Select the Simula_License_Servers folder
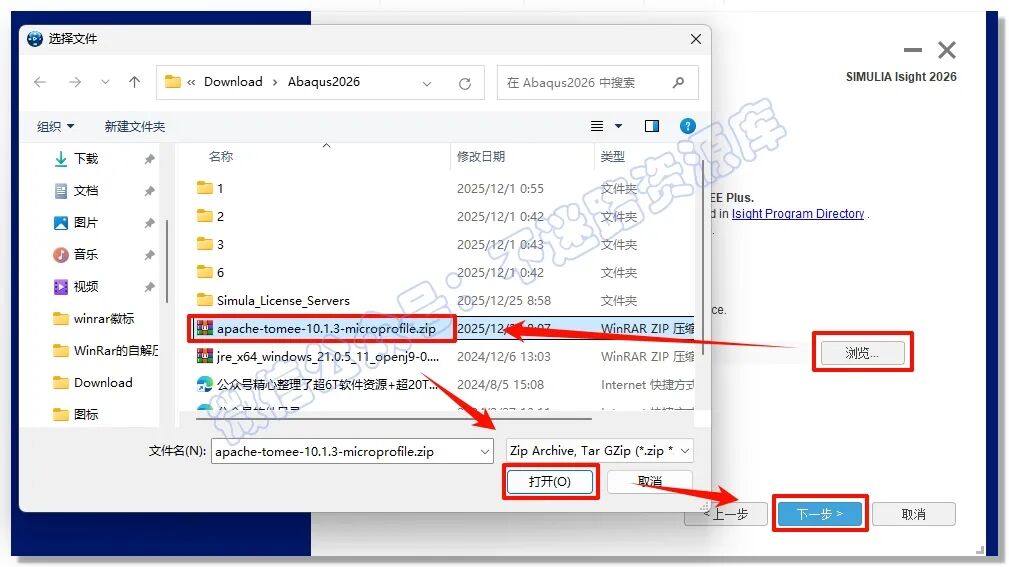 point(283,301)
